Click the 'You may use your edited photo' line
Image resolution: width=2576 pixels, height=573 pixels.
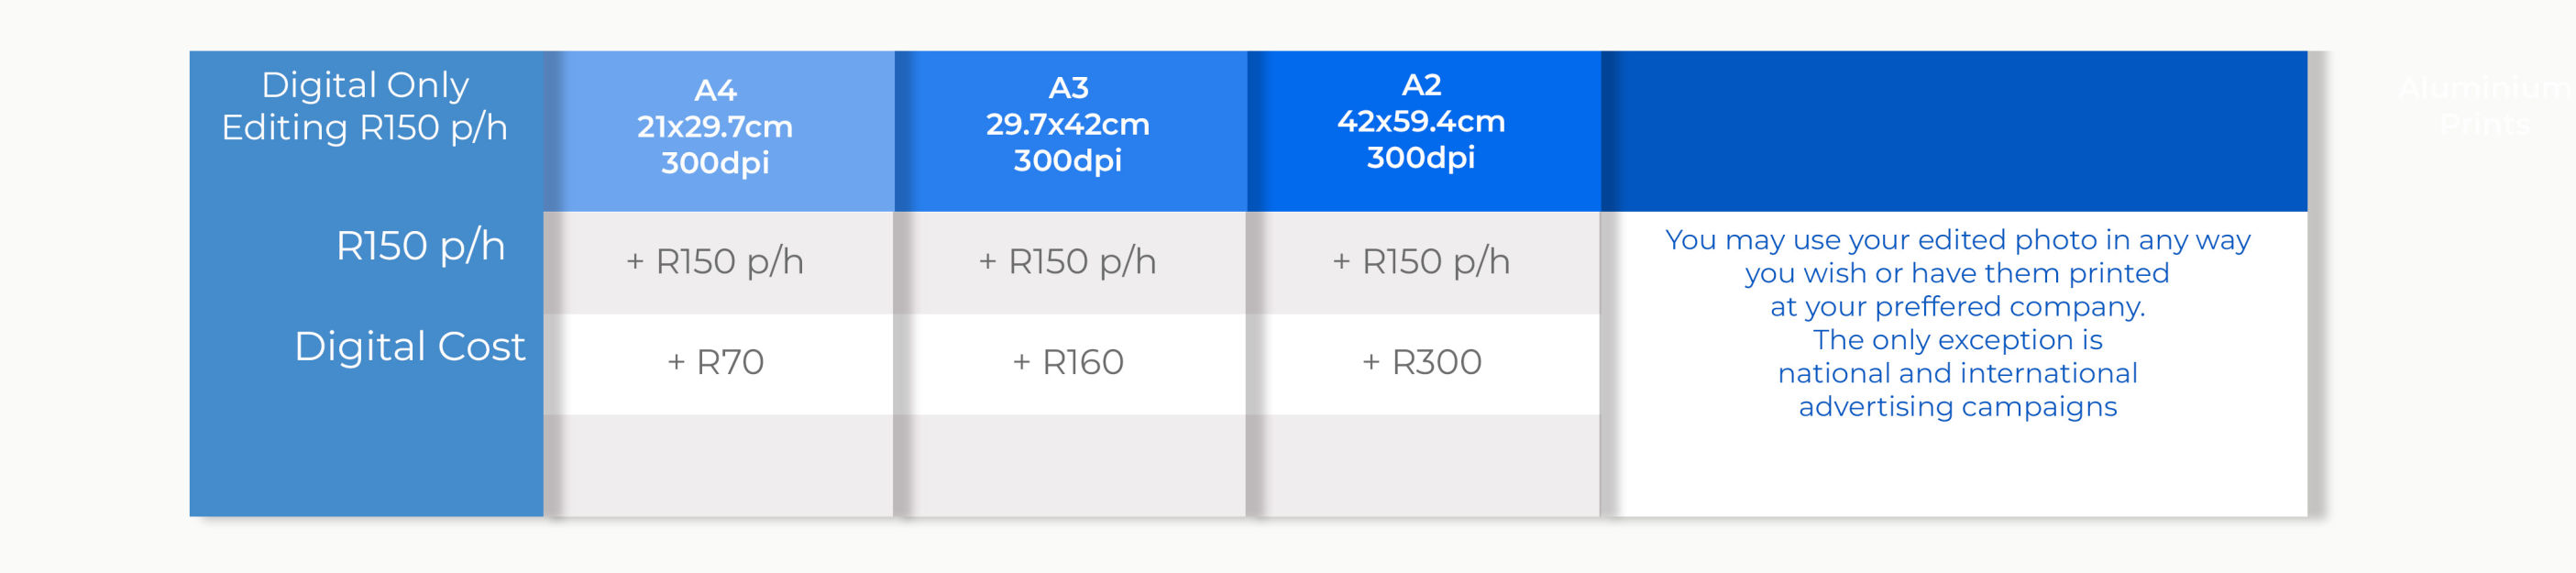point(1957,240)
